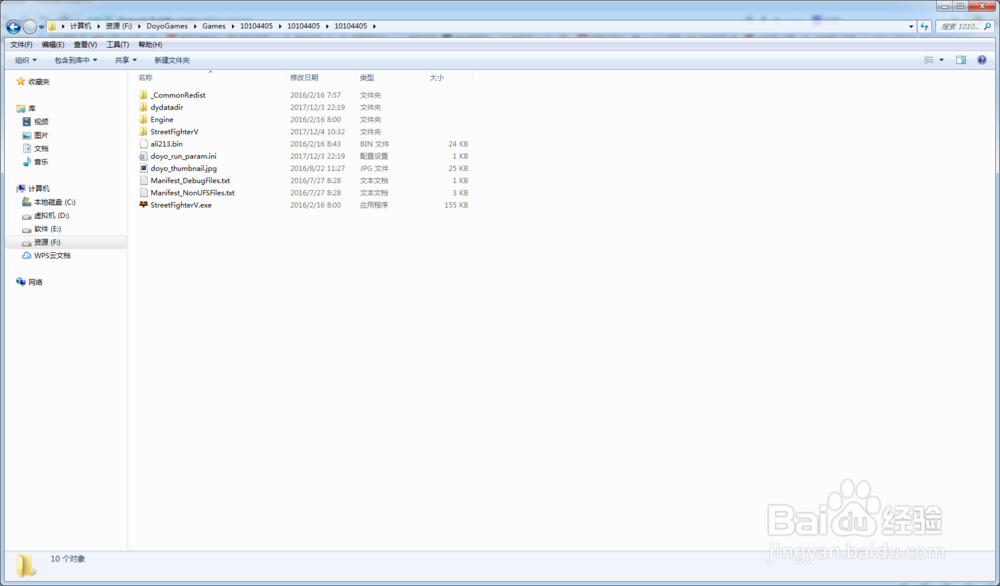Image resolution: width=1000 pixels, height=586 pixels.
Task: Sort by 名称 column header
Action: pyautogui.click(x=145, y=78)
